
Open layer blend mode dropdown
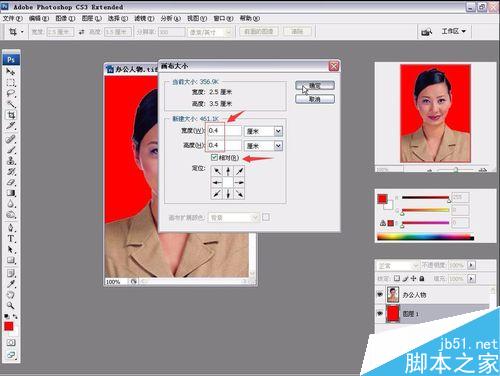[x=398, y=266]
